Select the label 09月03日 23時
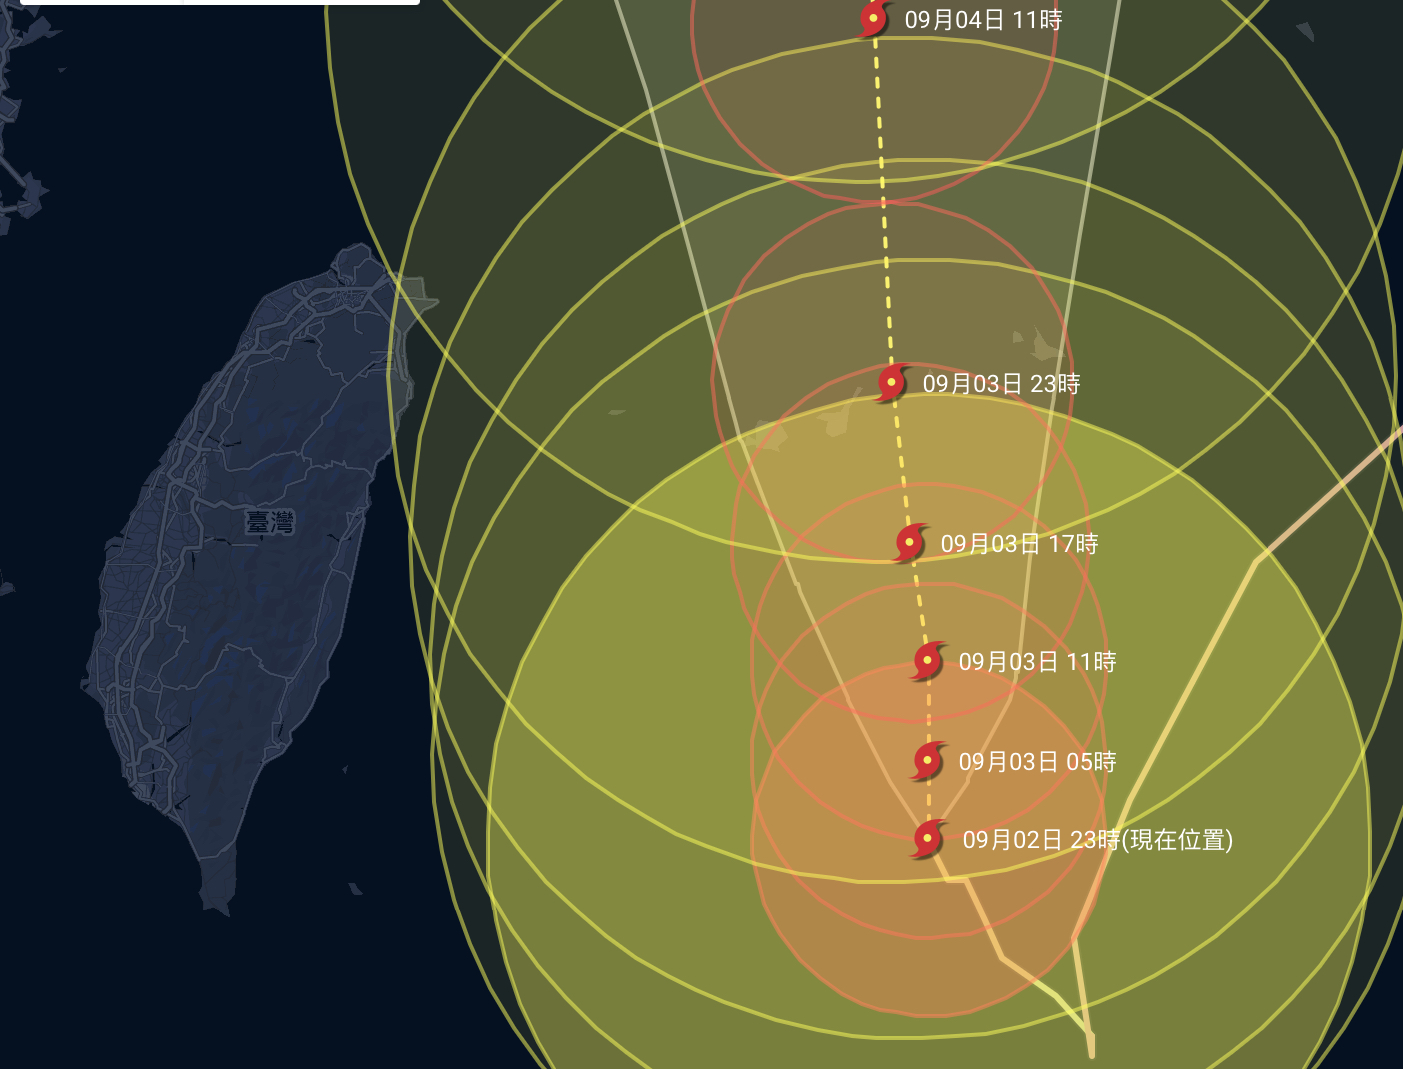The image size is (1403, 1069). pos(1001,384)
